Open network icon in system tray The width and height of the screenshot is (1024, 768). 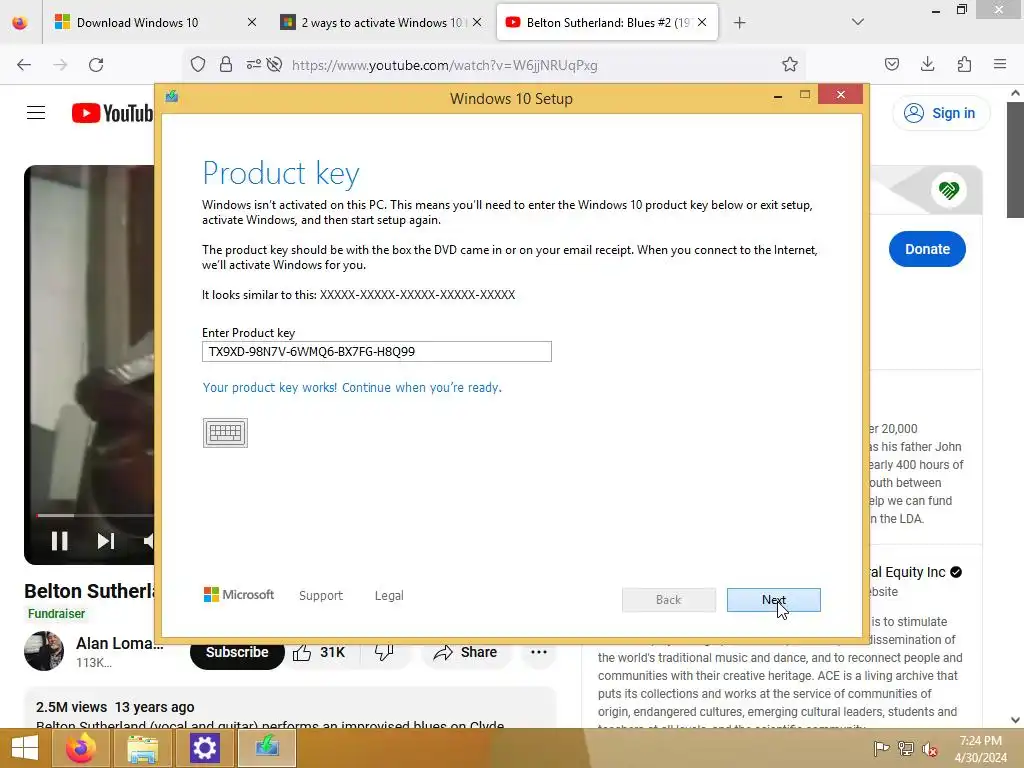coord(906,748)
